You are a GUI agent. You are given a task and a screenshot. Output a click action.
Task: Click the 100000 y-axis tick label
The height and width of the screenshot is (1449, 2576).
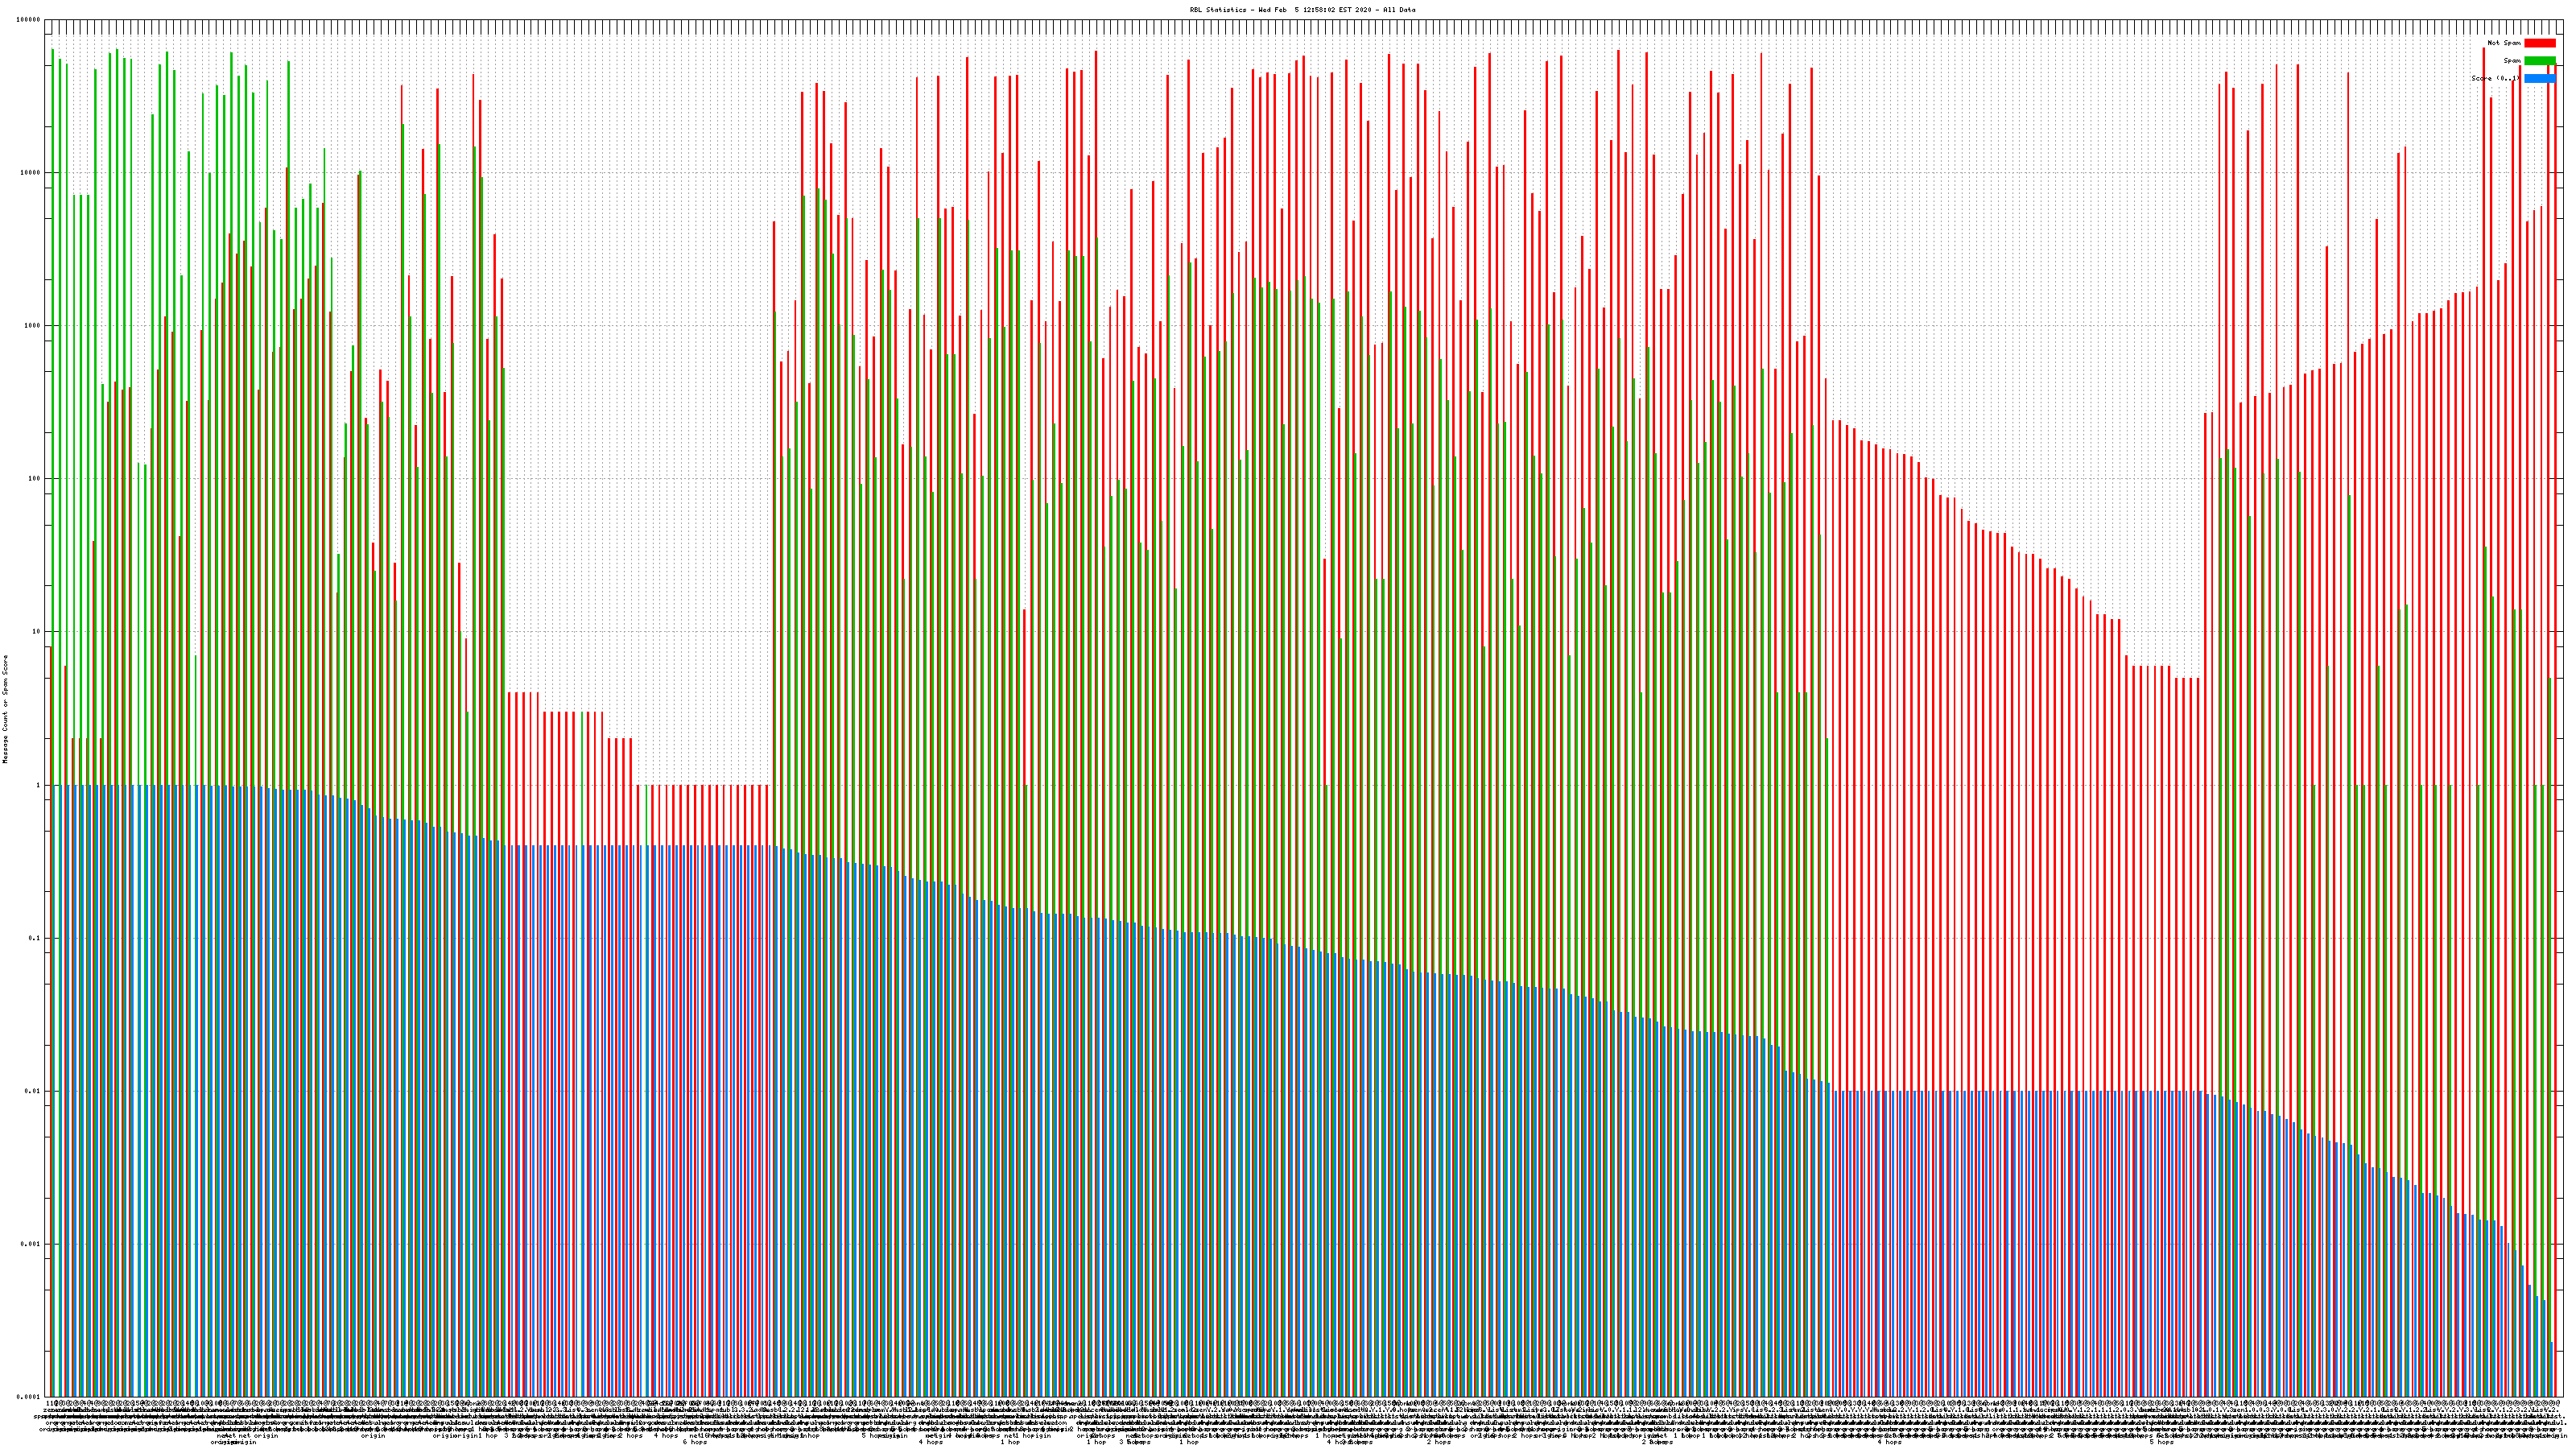click(x=29, y=20)
